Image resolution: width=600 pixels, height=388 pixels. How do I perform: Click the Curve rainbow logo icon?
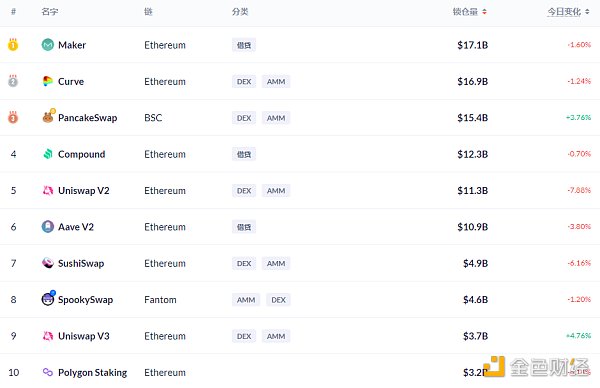[47, 81]
